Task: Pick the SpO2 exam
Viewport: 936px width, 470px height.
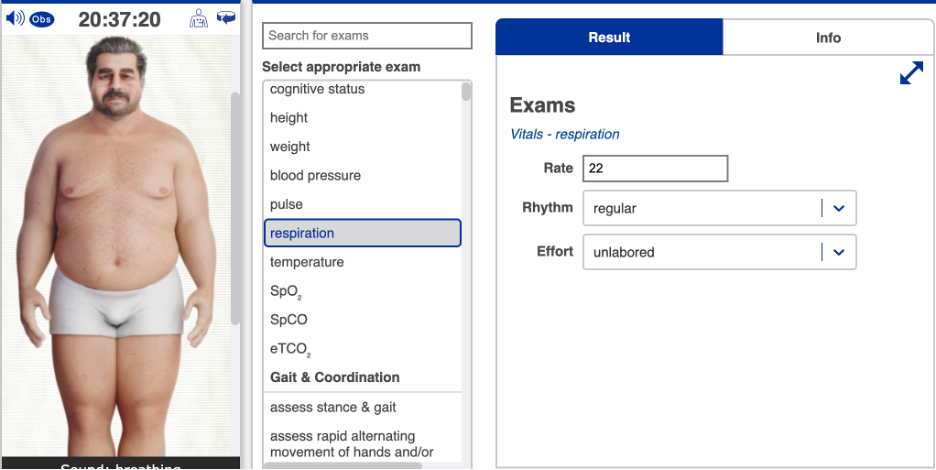Action: click(x=286, y=291)
